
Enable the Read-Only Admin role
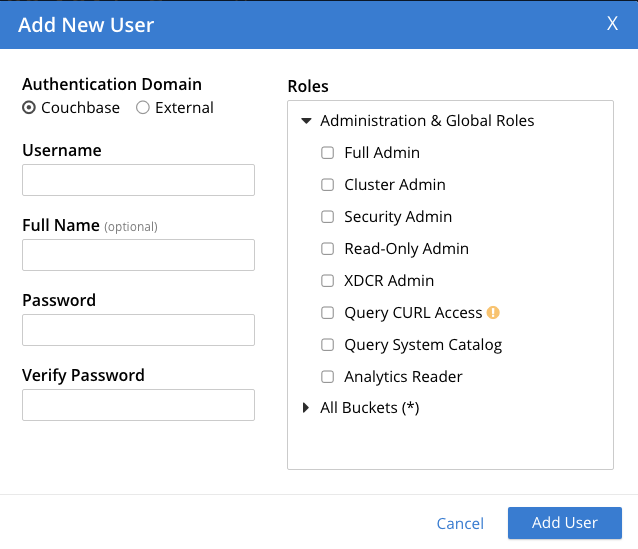327,249
